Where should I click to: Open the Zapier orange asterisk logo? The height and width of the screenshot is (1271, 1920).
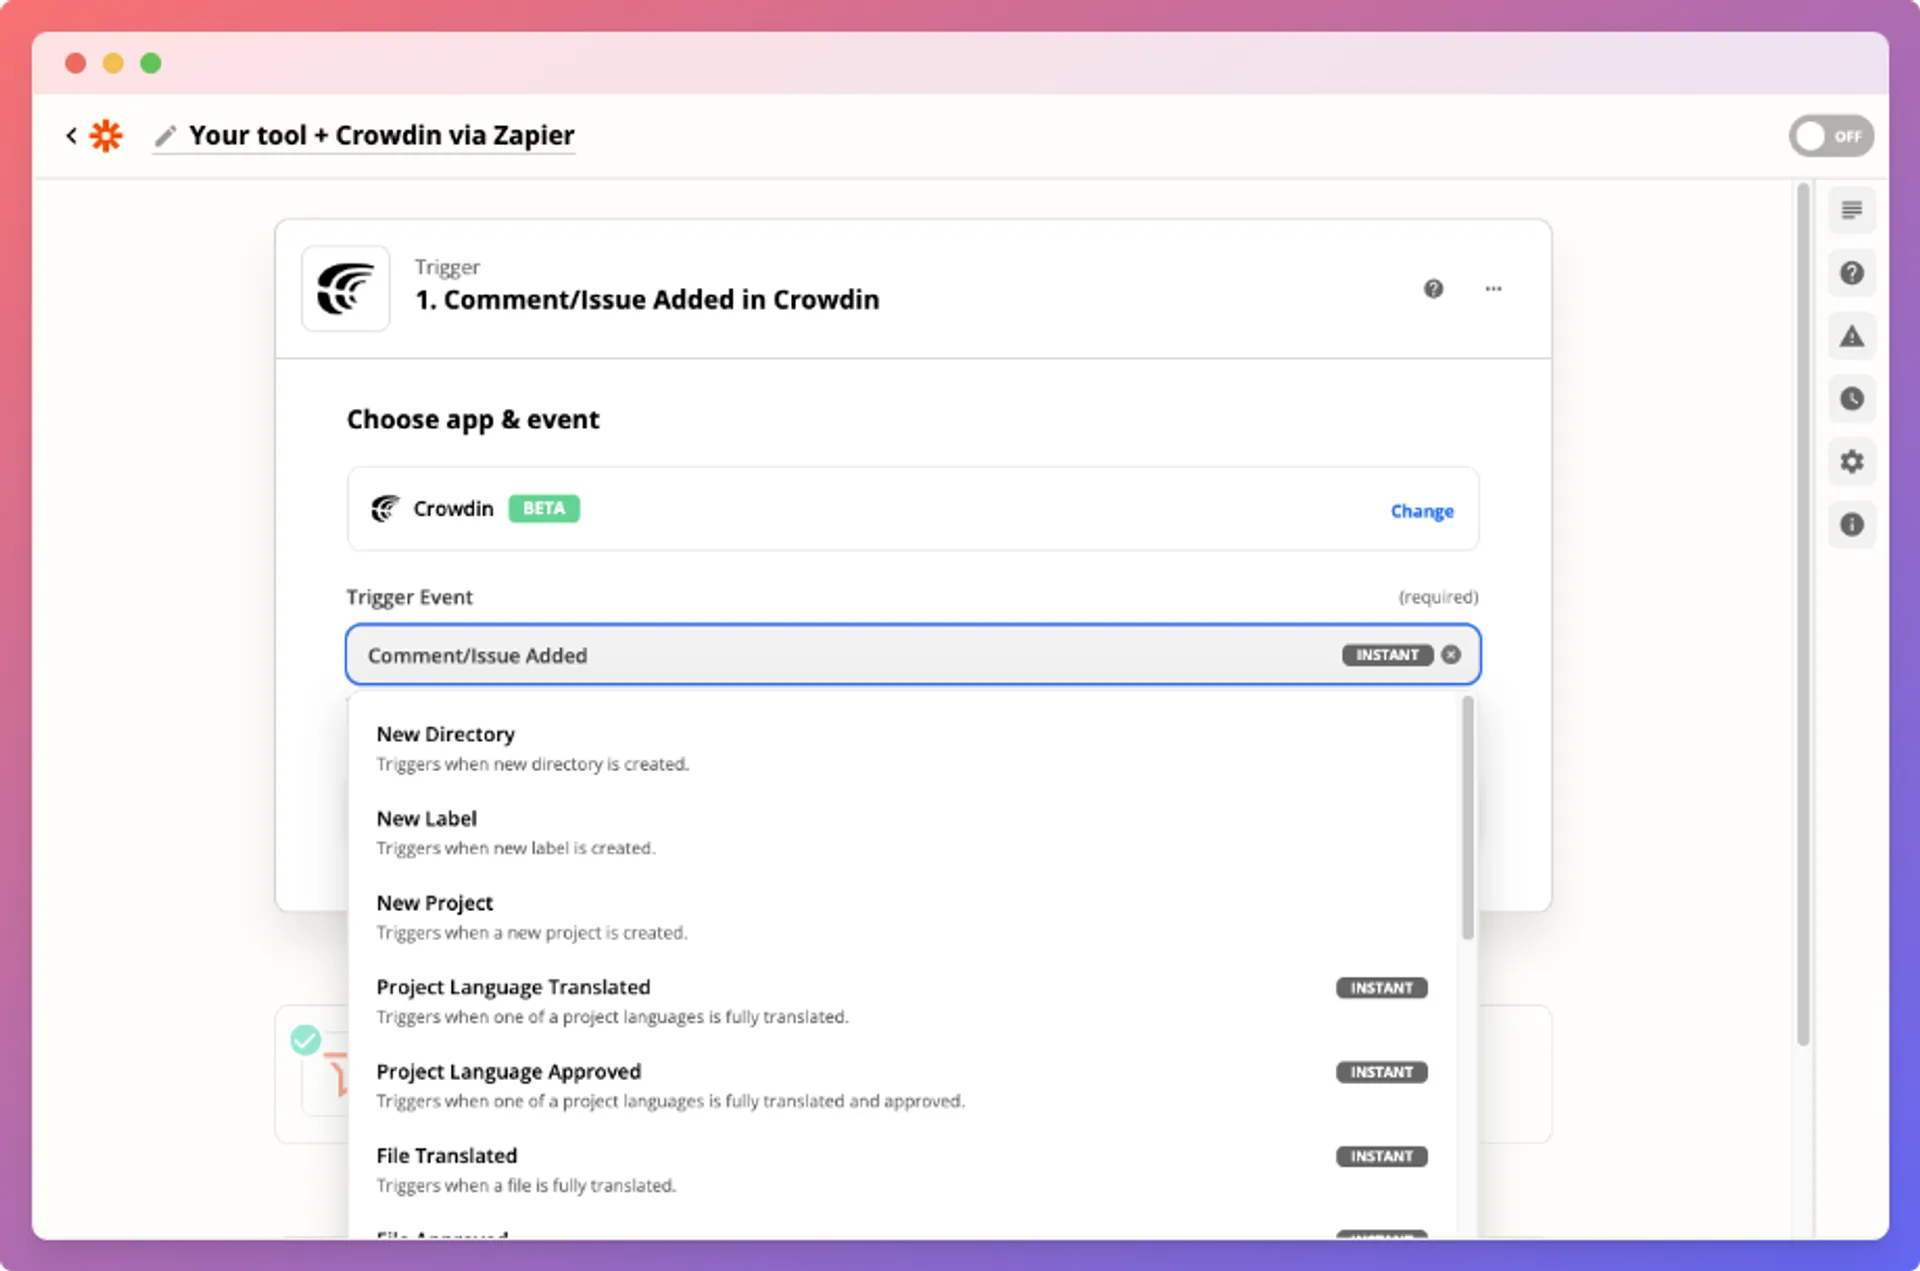pyautogui.click(x=106, y=135)
